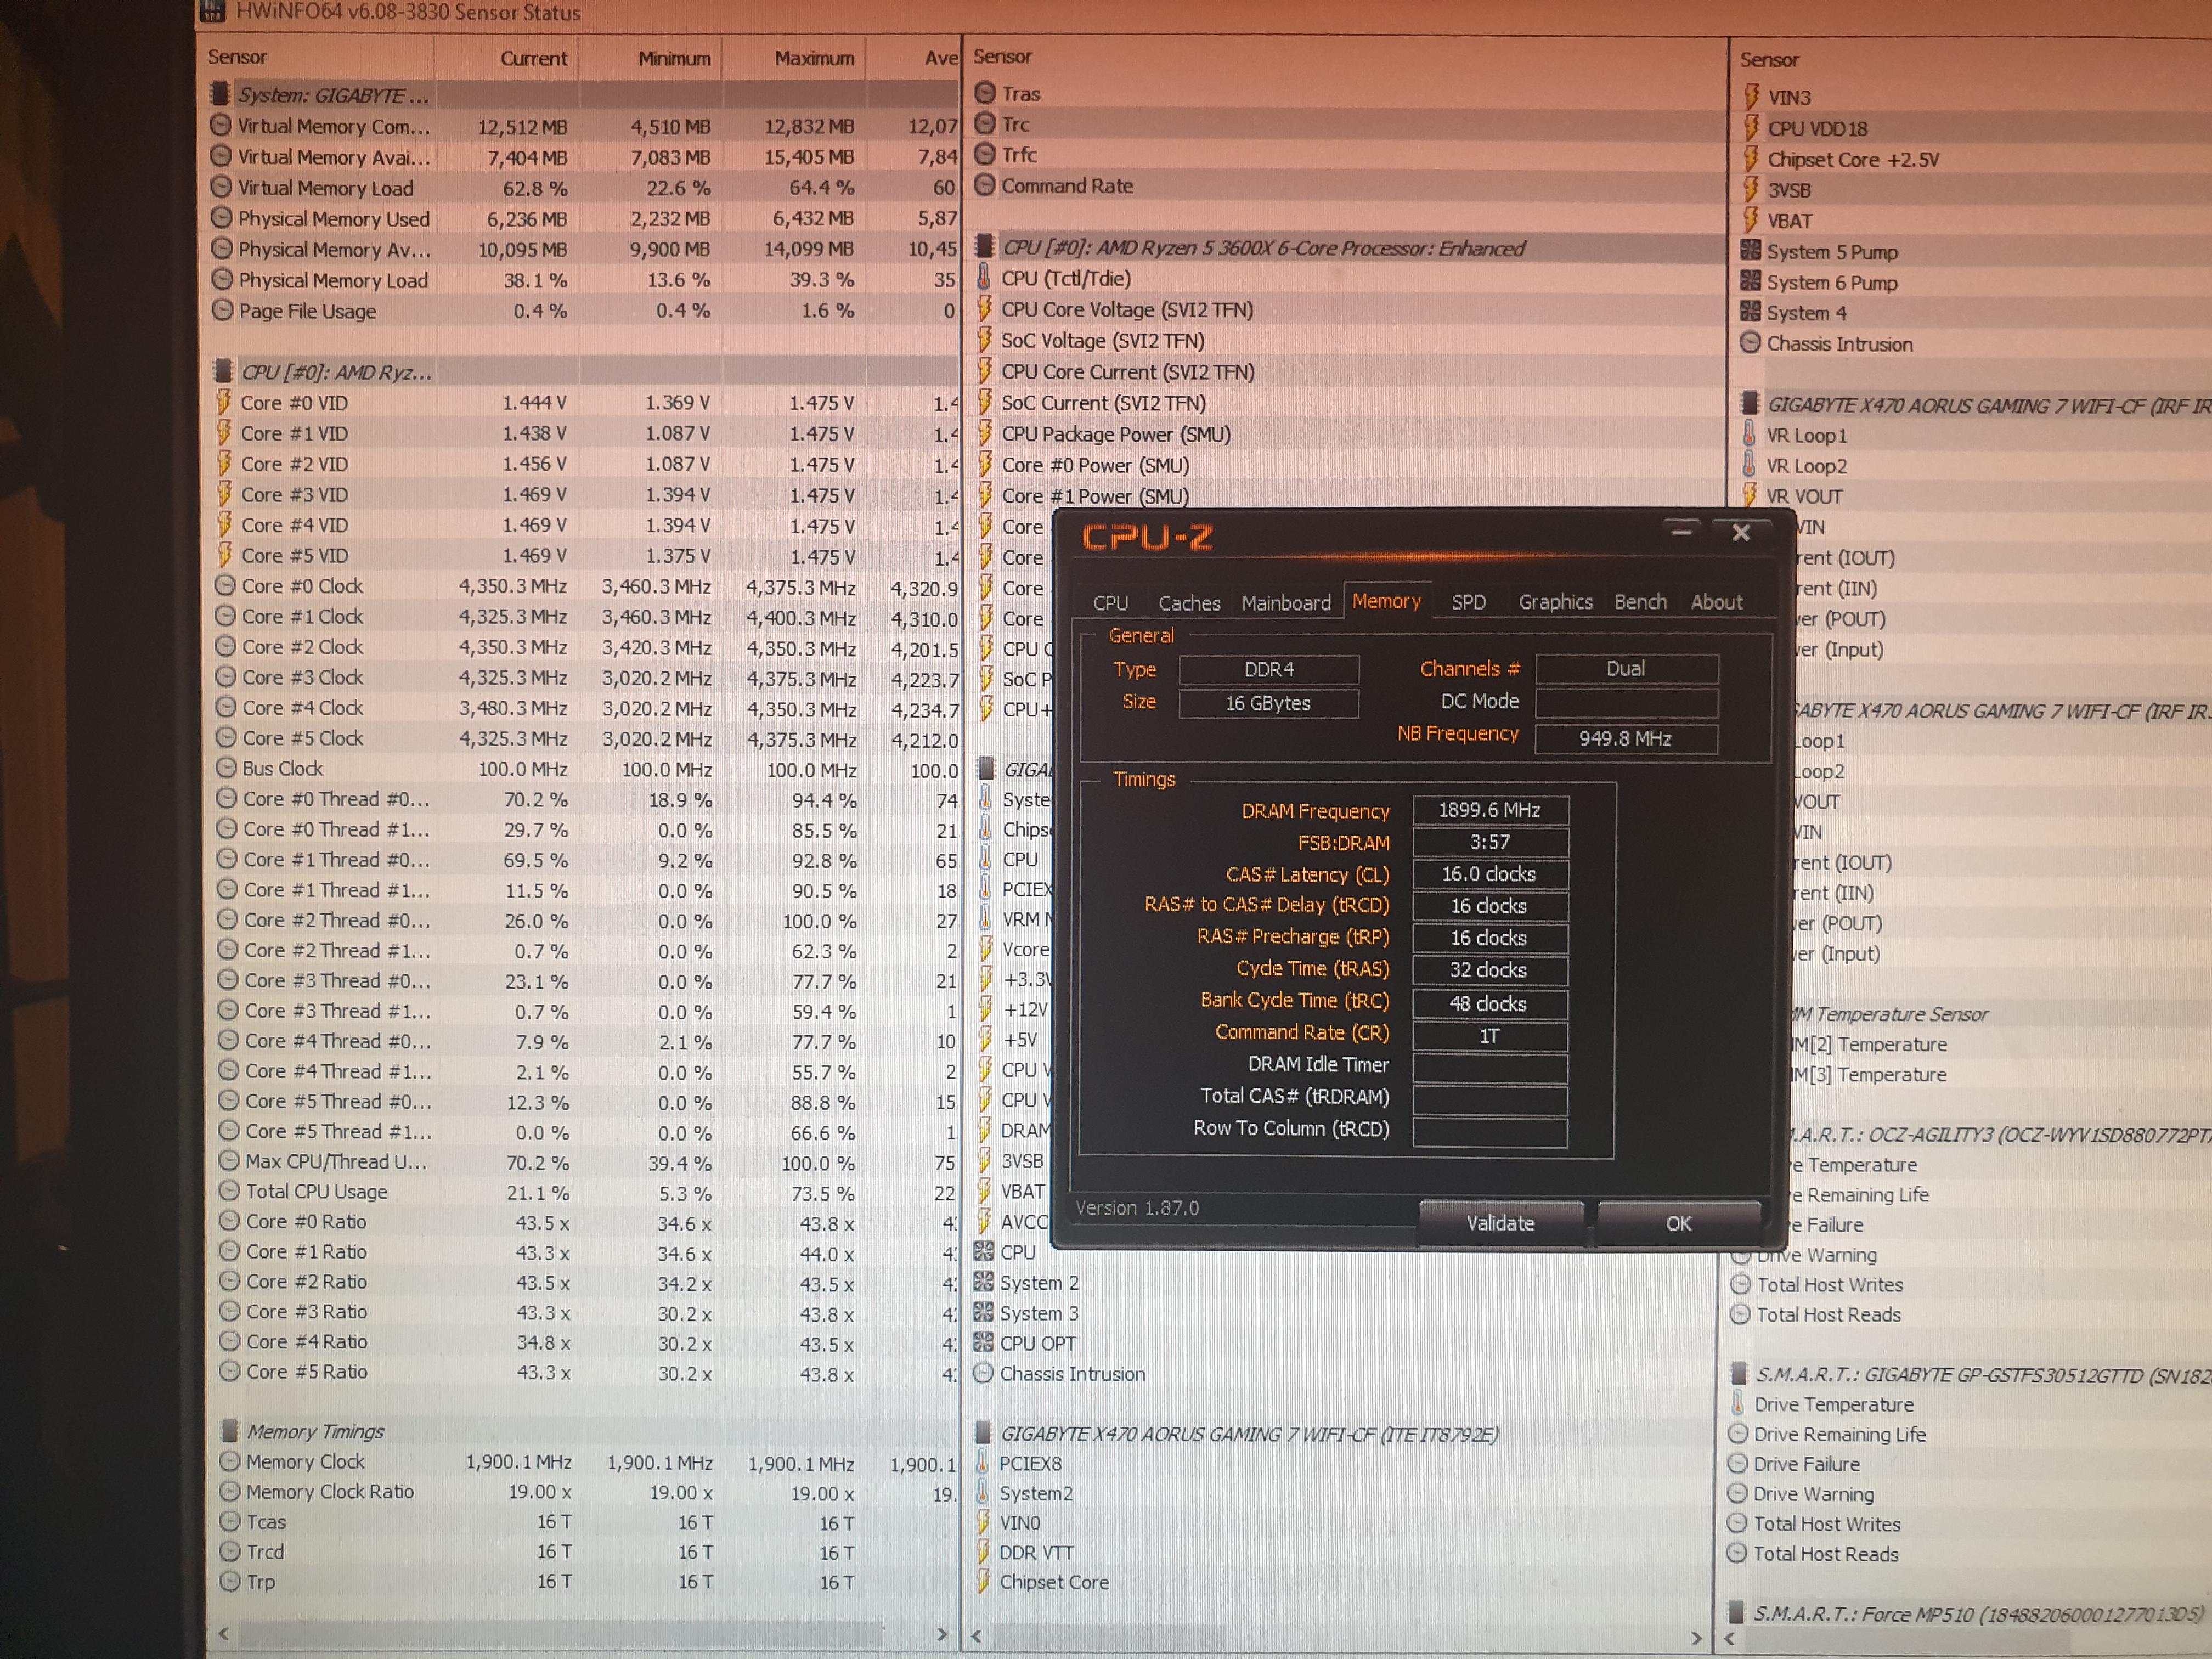This screenshot has width=2212, height=1659.
Task: Click the clock icon beside Core #0 Clock
Action: click(x=225, y=586)
